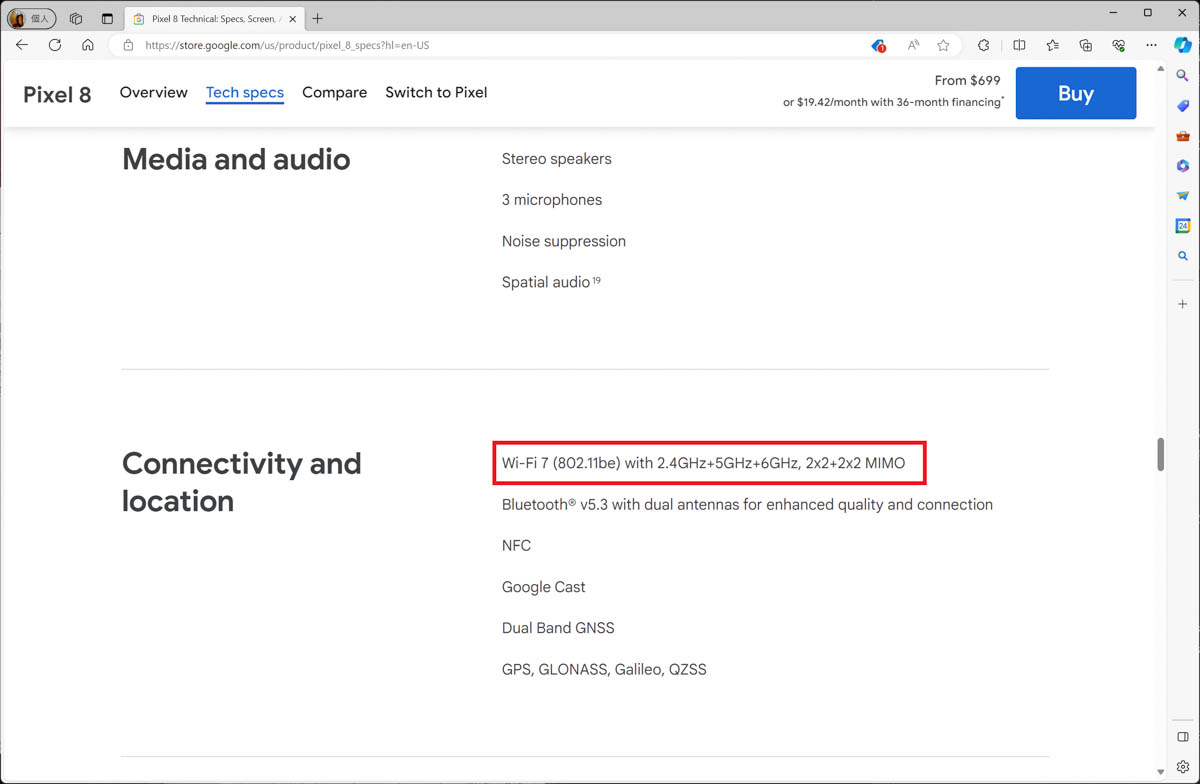Click the From $699 price text
The image size is (1200, 784).
[x=968, y=80]
